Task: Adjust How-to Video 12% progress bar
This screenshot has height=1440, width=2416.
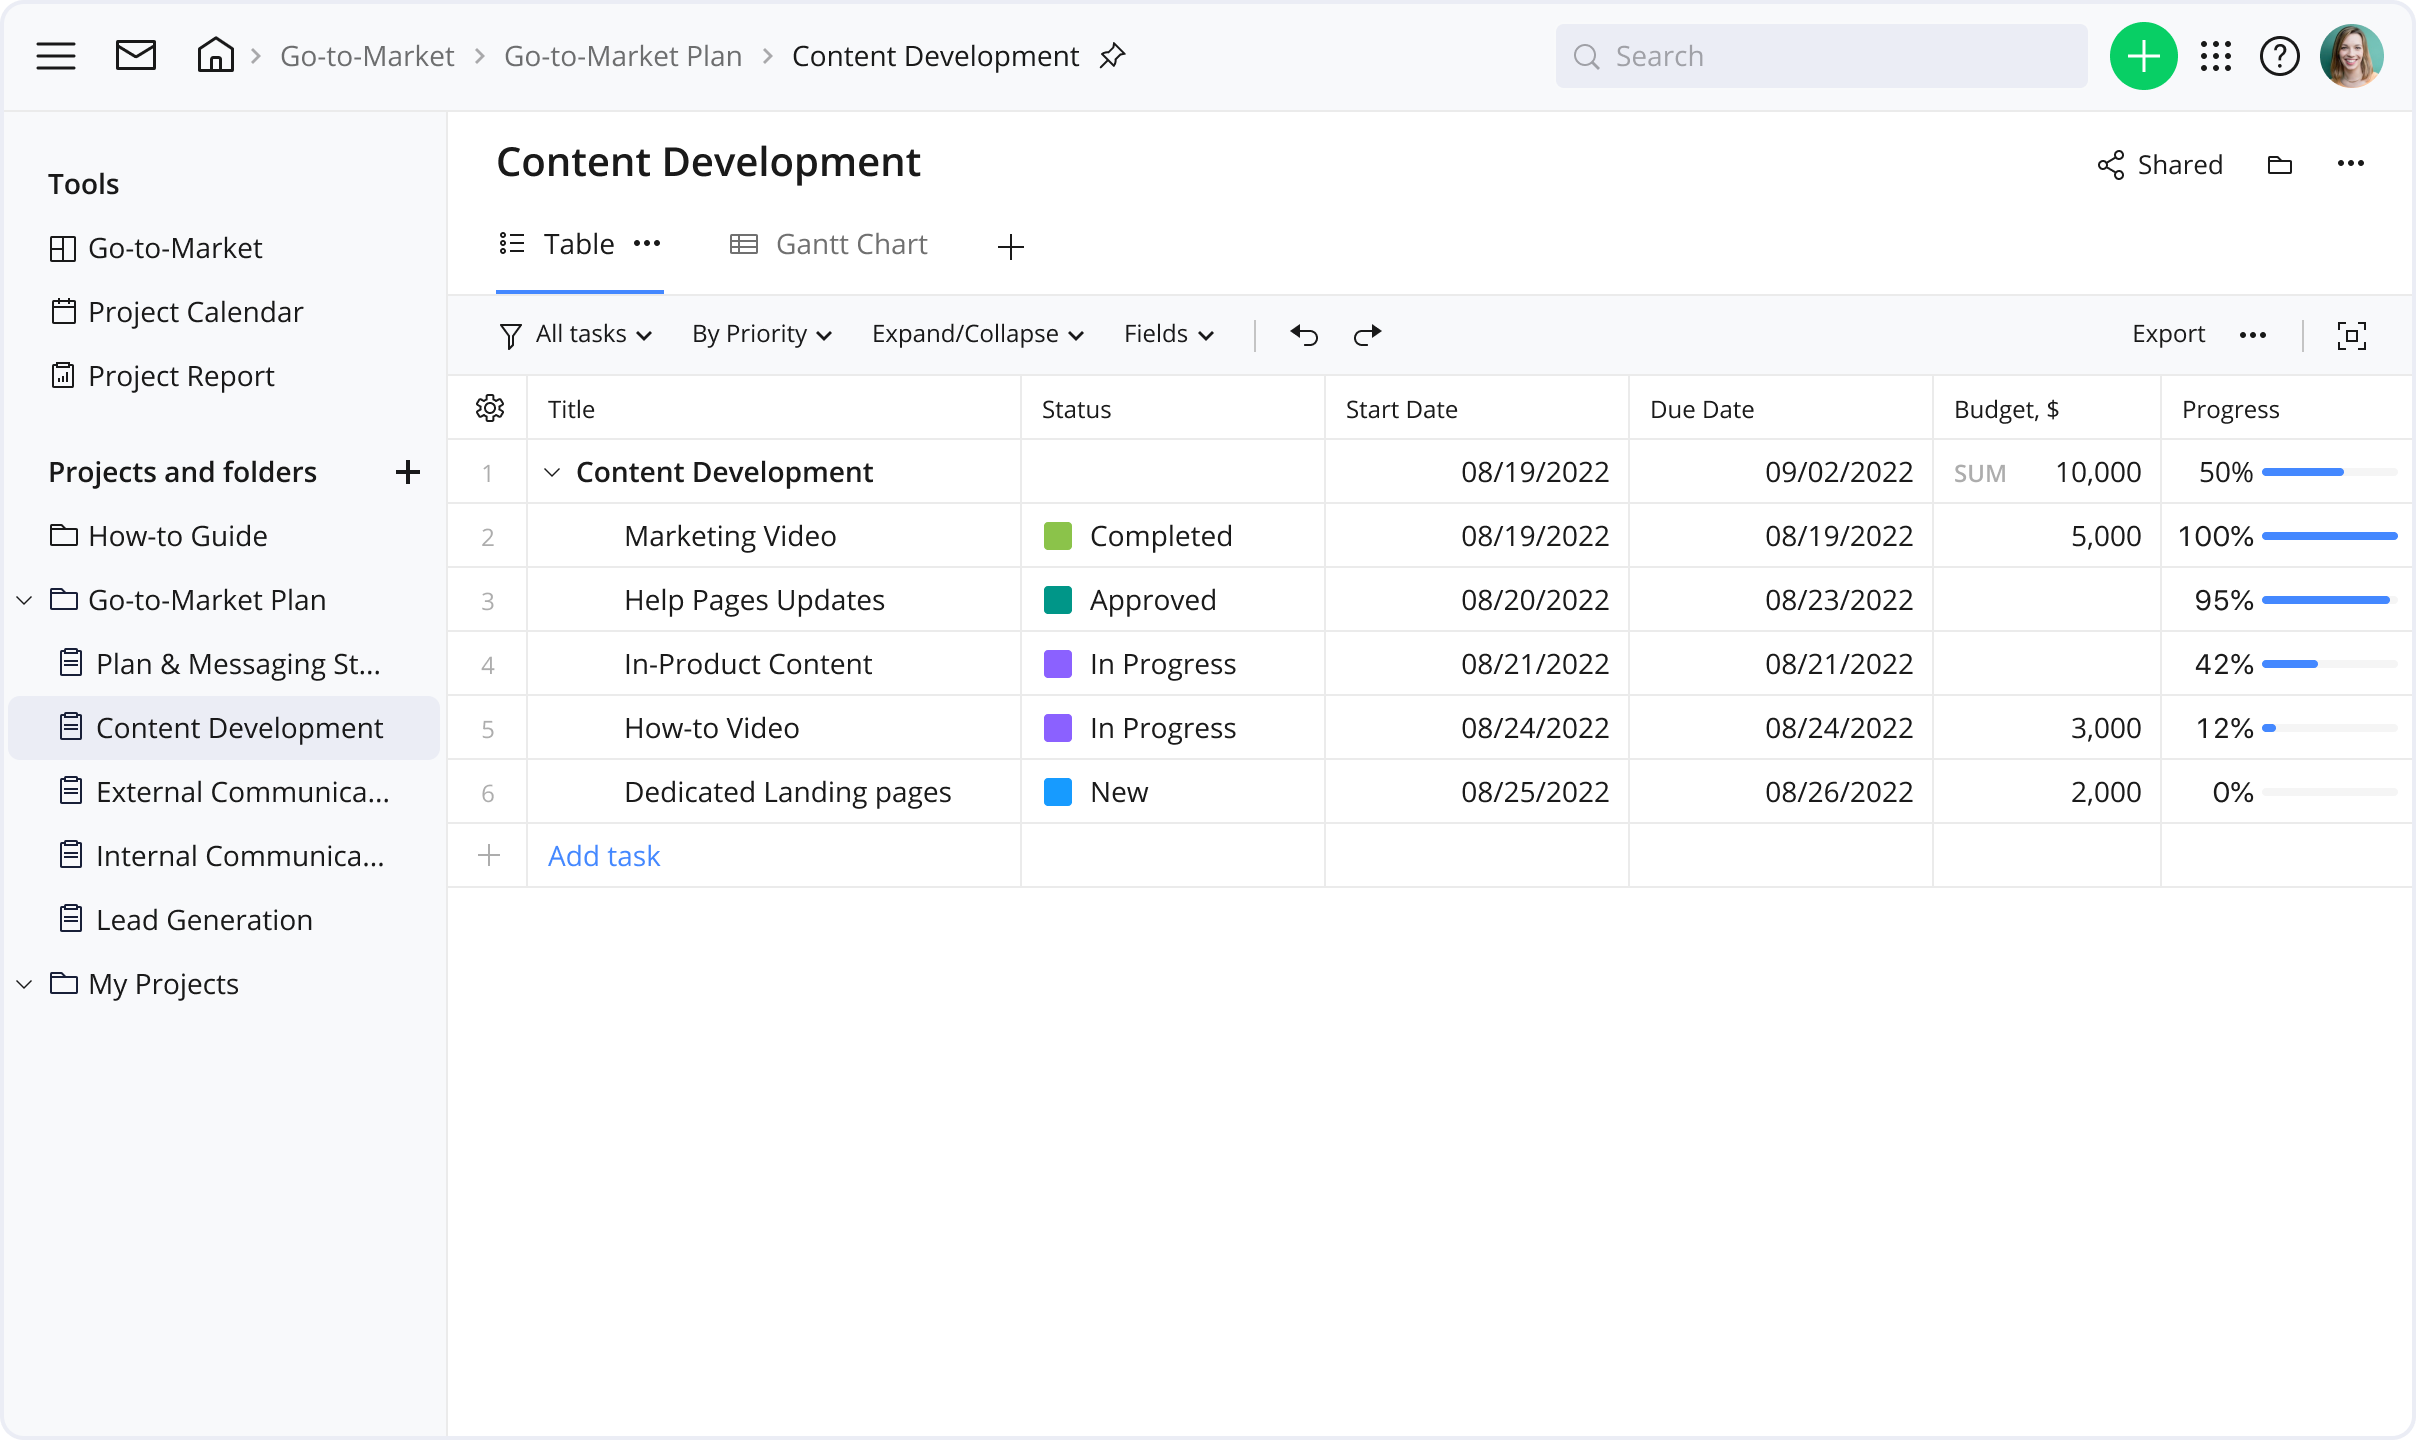Action: point(2329,728)
